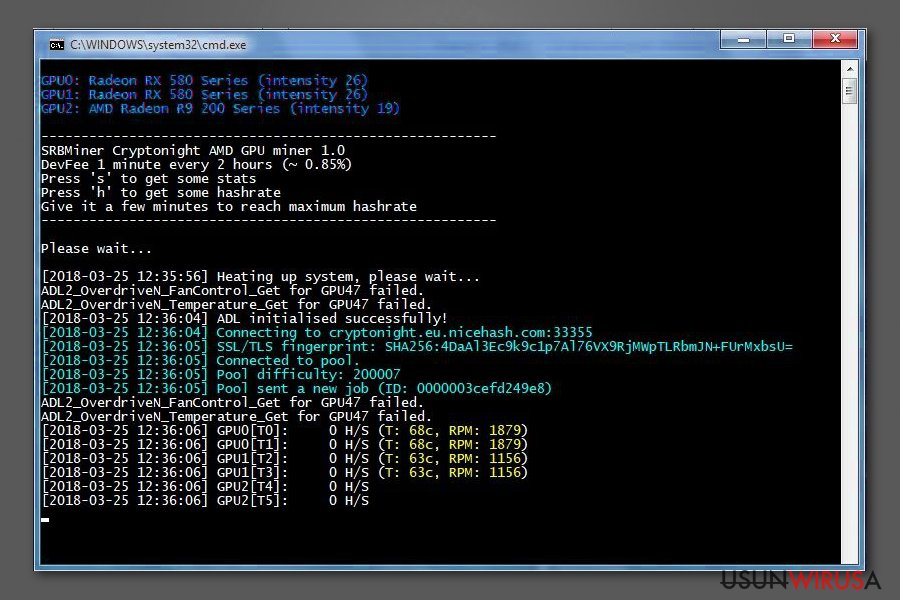Click the scrollbar up arrow
900x600 pixels.
point(850,69)
